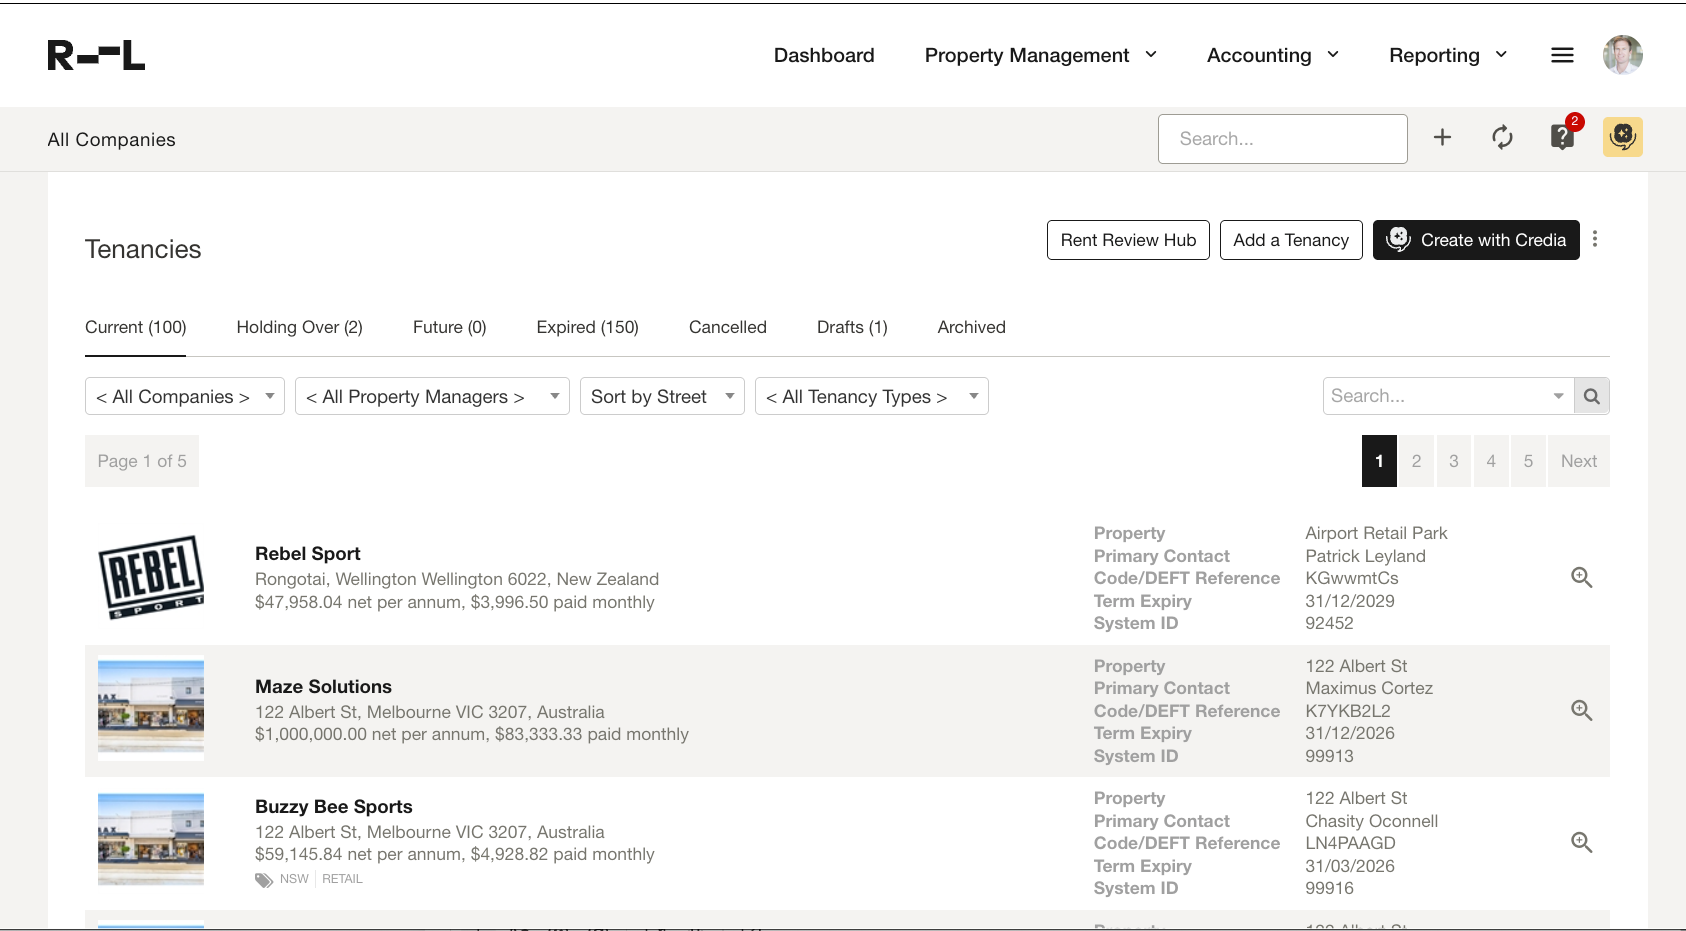
Task: Click the tenancy search magnifier button
Action: pos(1592,396)
